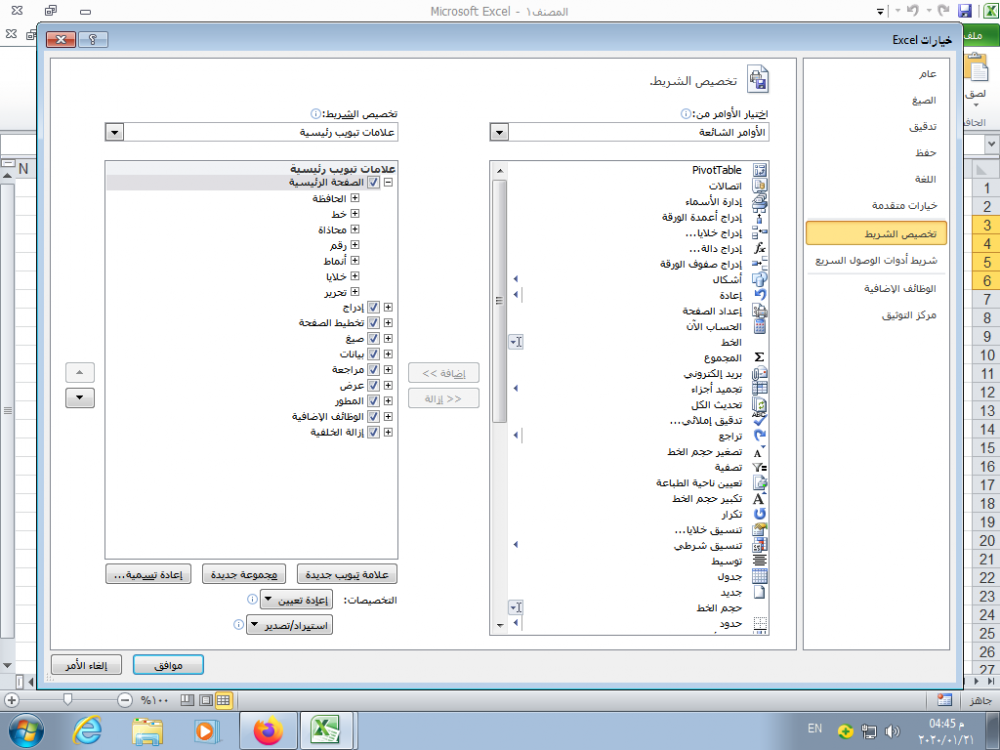Uncheck the تخطيط الصفحة checkbox
The width and height of the screenshot is (1000, 750).
[373, 323]
